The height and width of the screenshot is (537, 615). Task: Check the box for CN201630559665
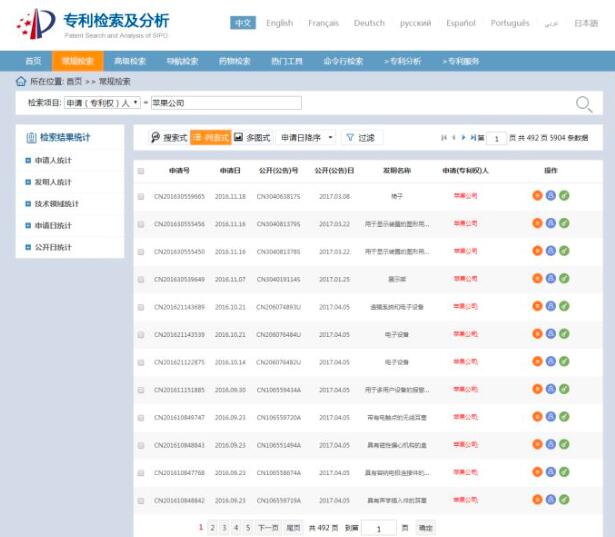141,196
